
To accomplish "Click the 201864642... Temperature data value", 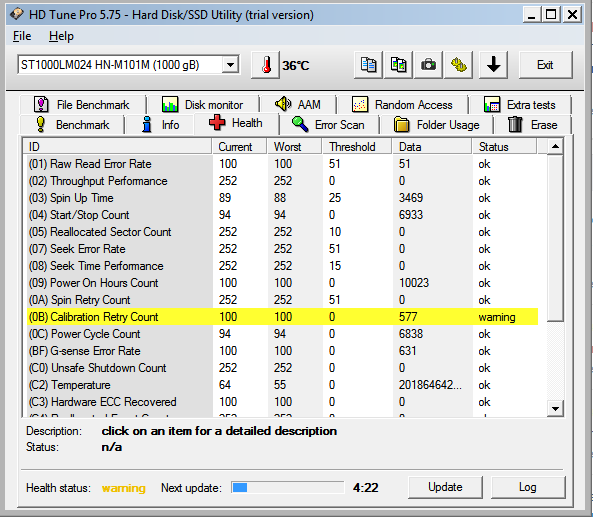I will coord(430,385).
